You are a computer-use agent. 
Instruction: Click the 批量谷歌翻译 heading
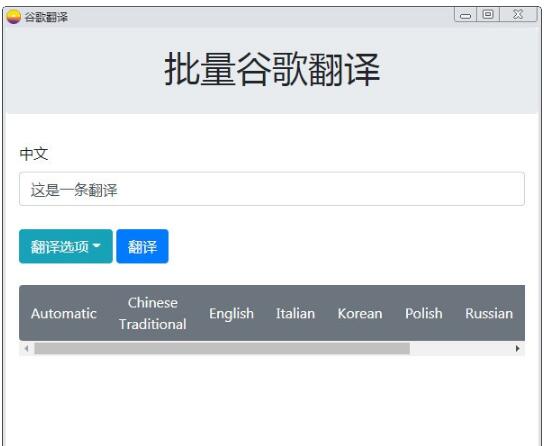[272, 69]
